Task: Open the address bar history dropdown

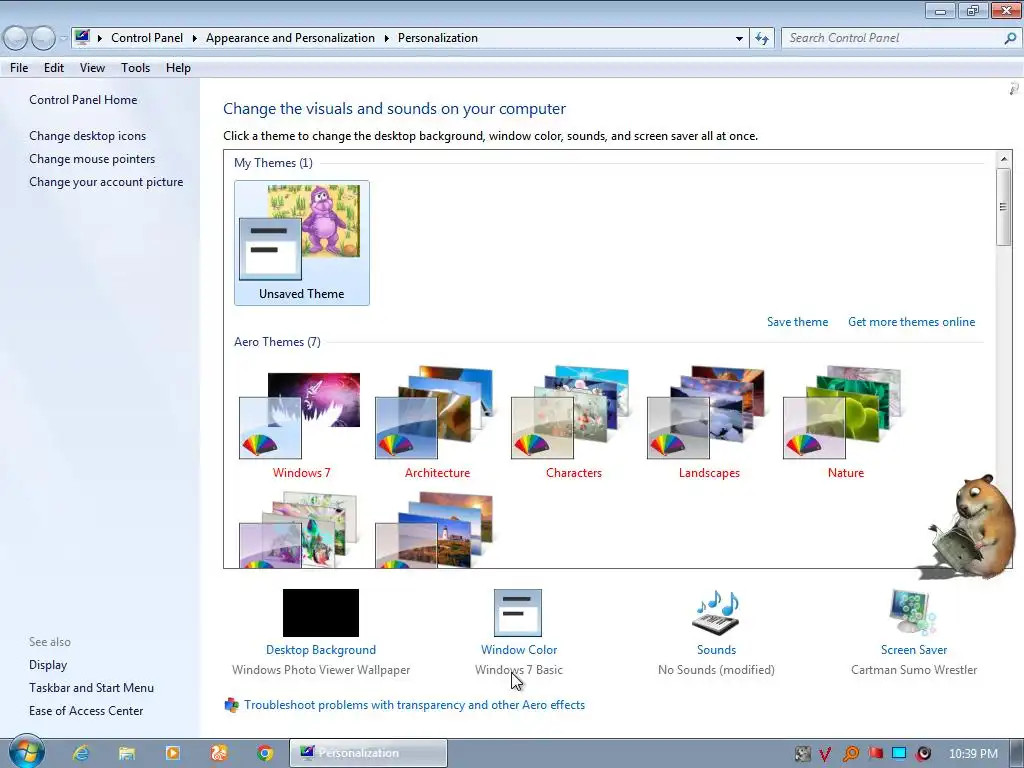Action: pos(739,39)
